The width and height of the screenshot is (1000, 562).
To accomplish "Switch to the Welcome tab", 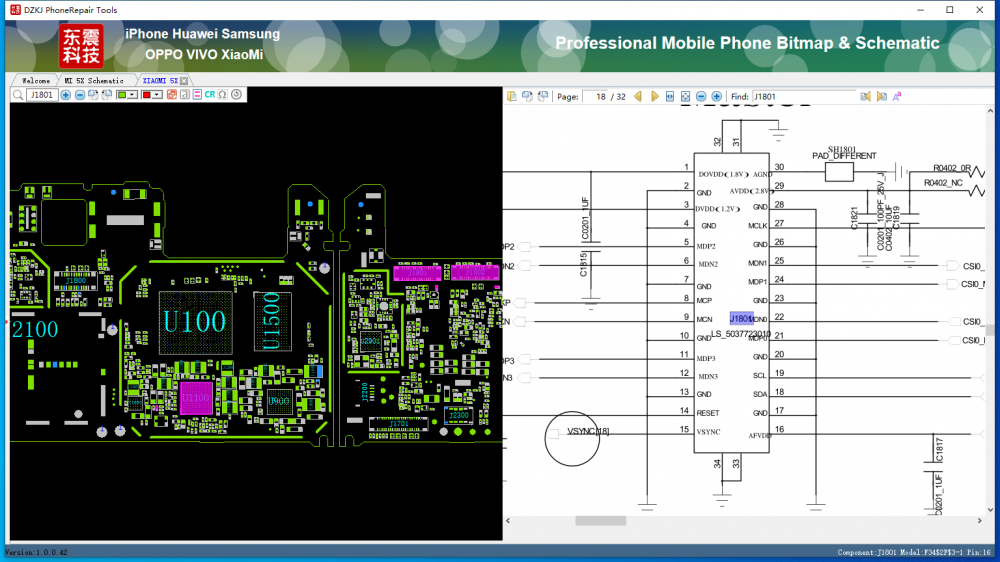I will [x=36, y=80].
